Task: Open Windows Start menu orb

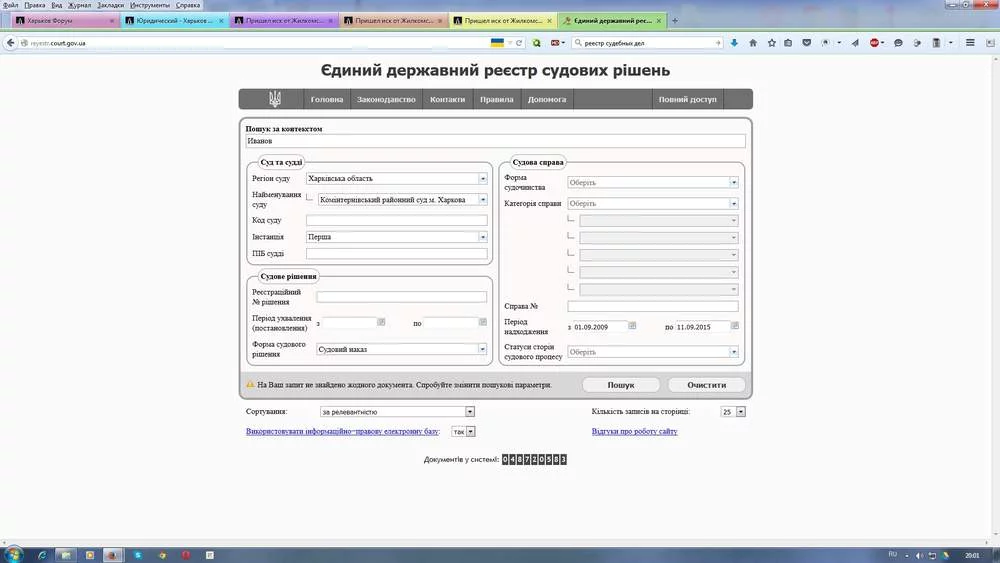Action: 13,554
